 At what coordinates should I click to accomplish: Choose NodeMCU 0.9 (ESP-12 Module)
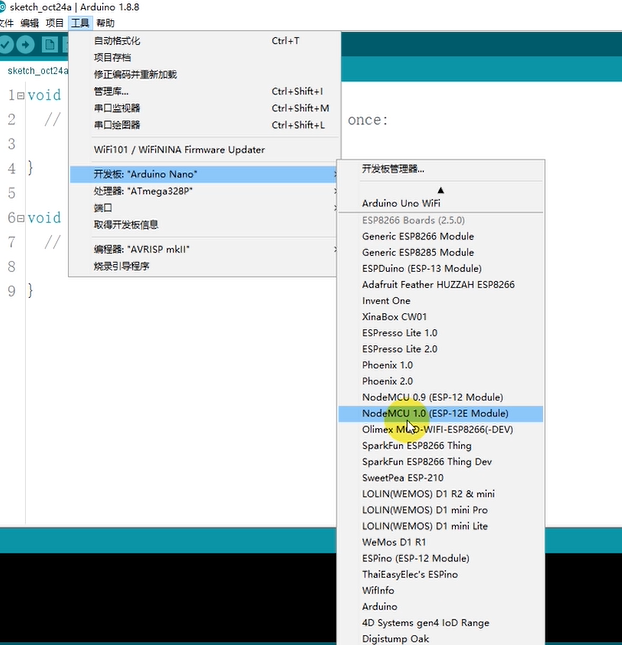(441, 397)
